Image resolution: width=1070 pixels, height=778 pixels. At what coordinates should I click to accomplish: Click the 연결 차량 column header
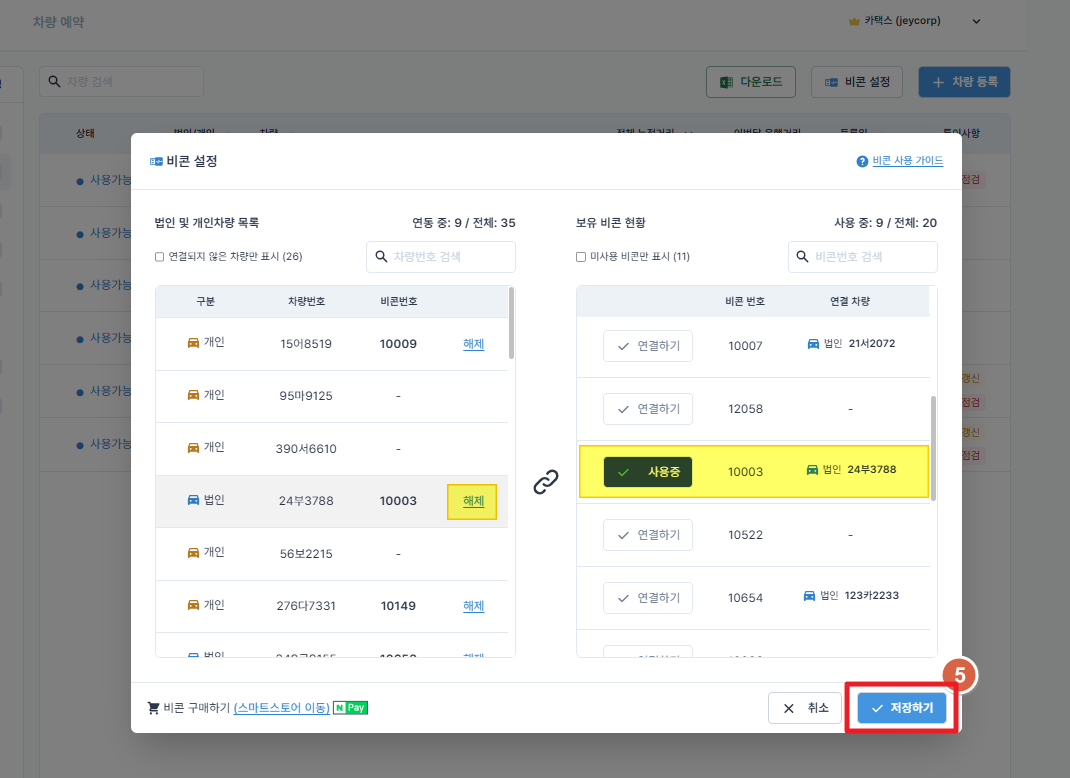(850, 301)
